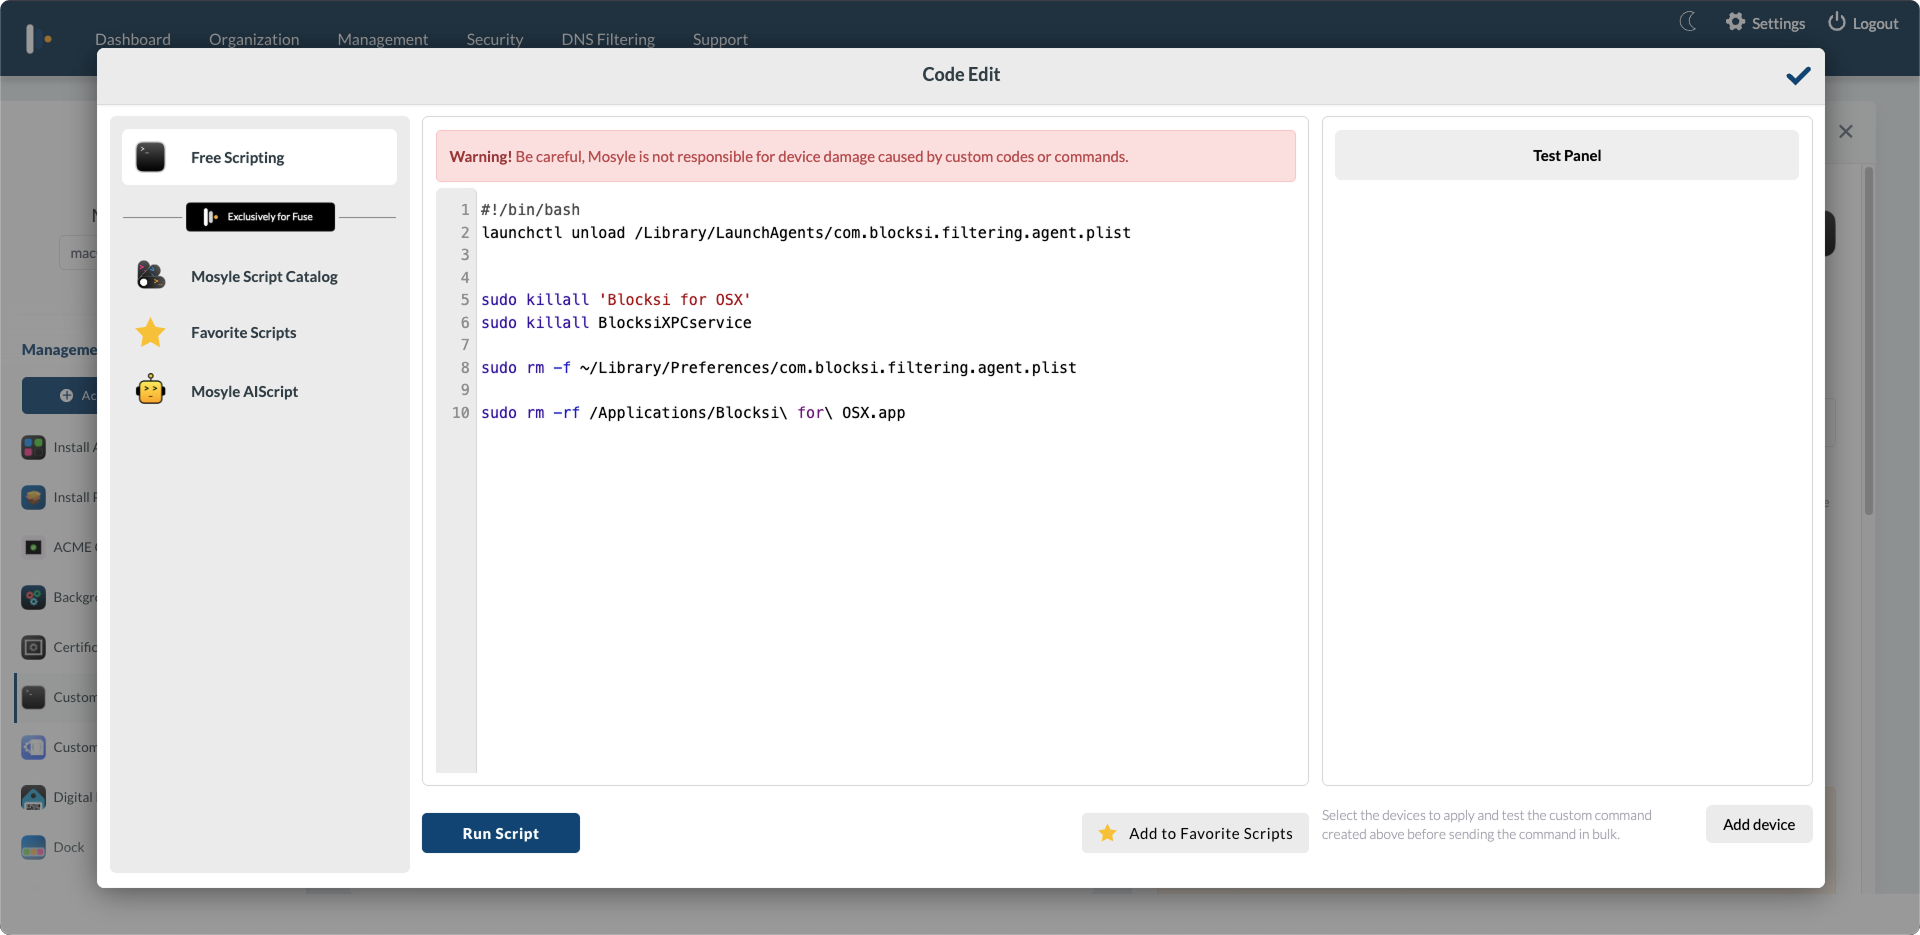The image size is (1920, 935).
Task: Click the ACME icon in background sidebar
Action: click(x=34, y=547)
